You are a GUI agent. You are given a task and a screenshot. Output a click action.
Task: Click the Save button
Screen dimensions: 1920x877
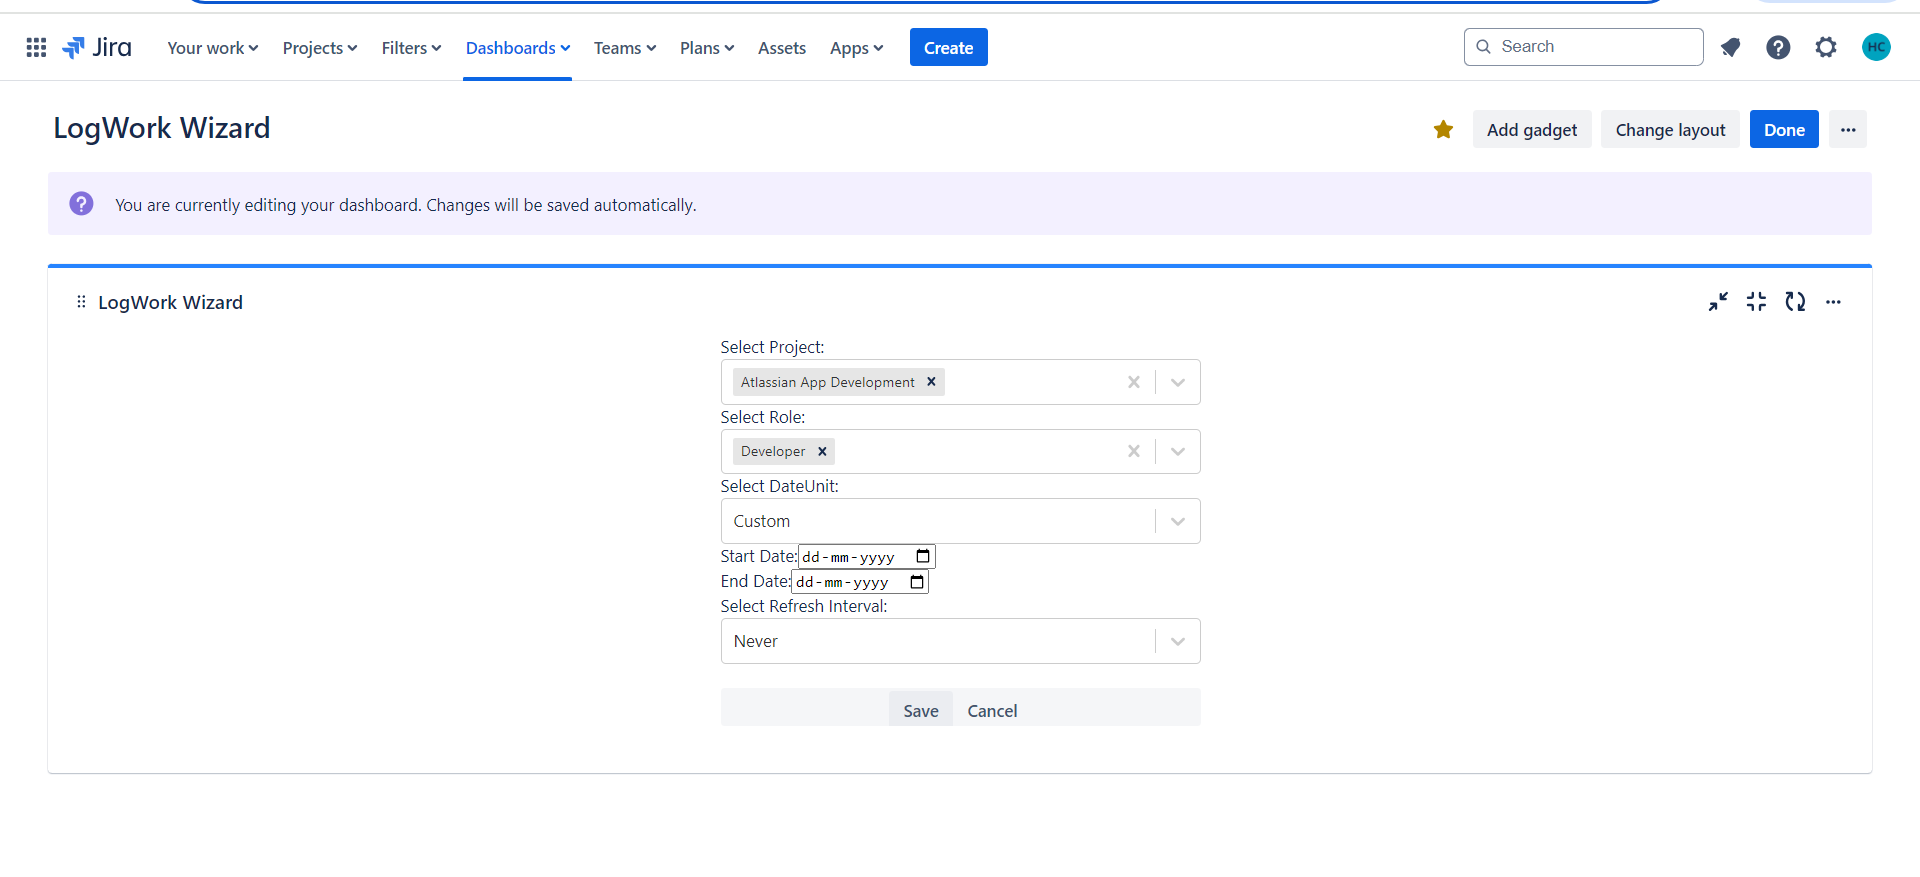point(920,710)
